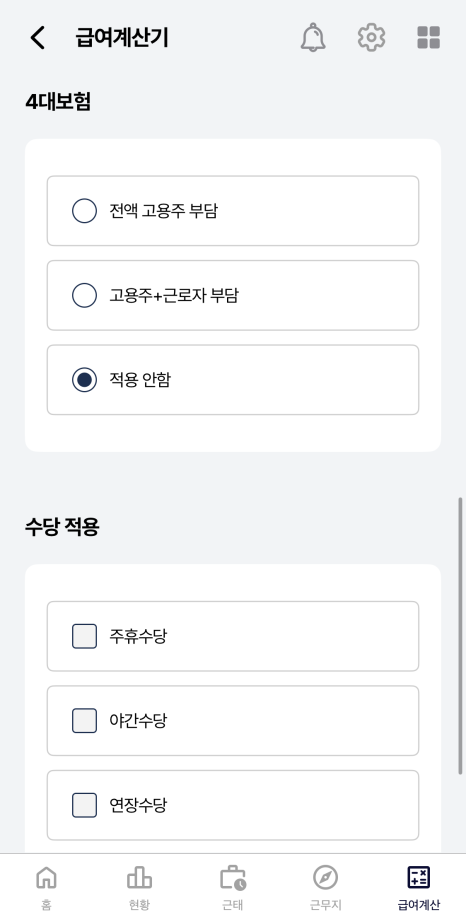466x922 pixels.
Task: Open 근태 briefcase clock icon
Action: (233, 878)
